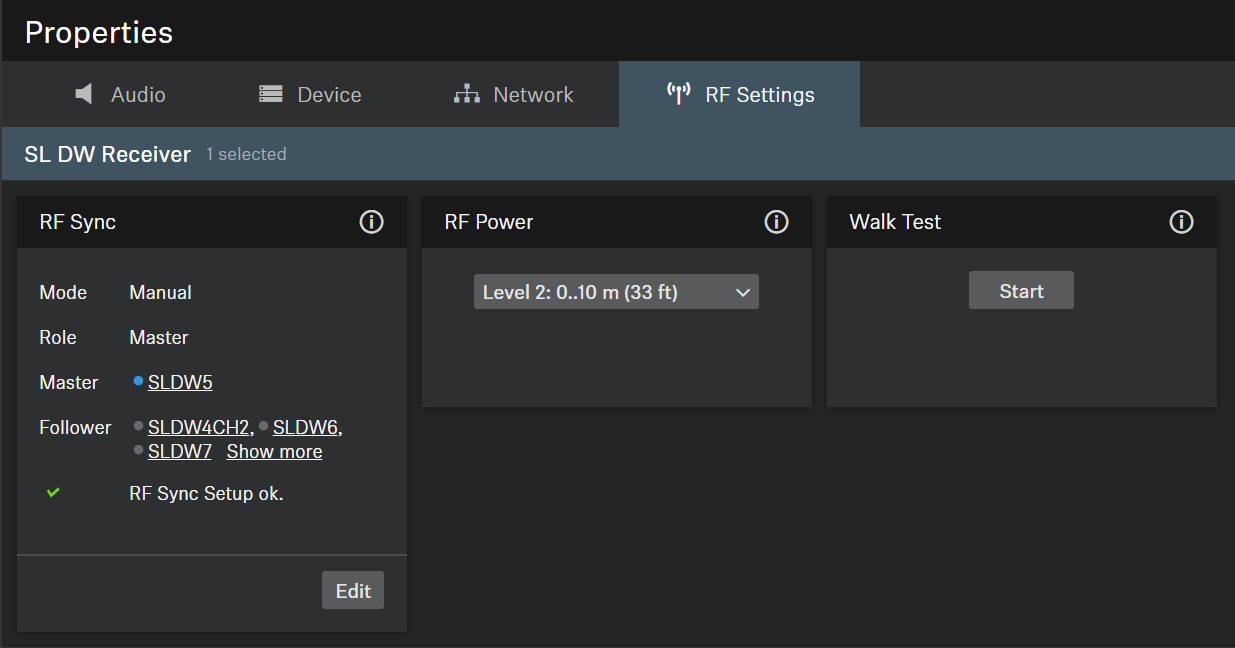Select the SL DW Receiver header
Viewport: 1235px width, 648px height.
(x=107, y=154)
